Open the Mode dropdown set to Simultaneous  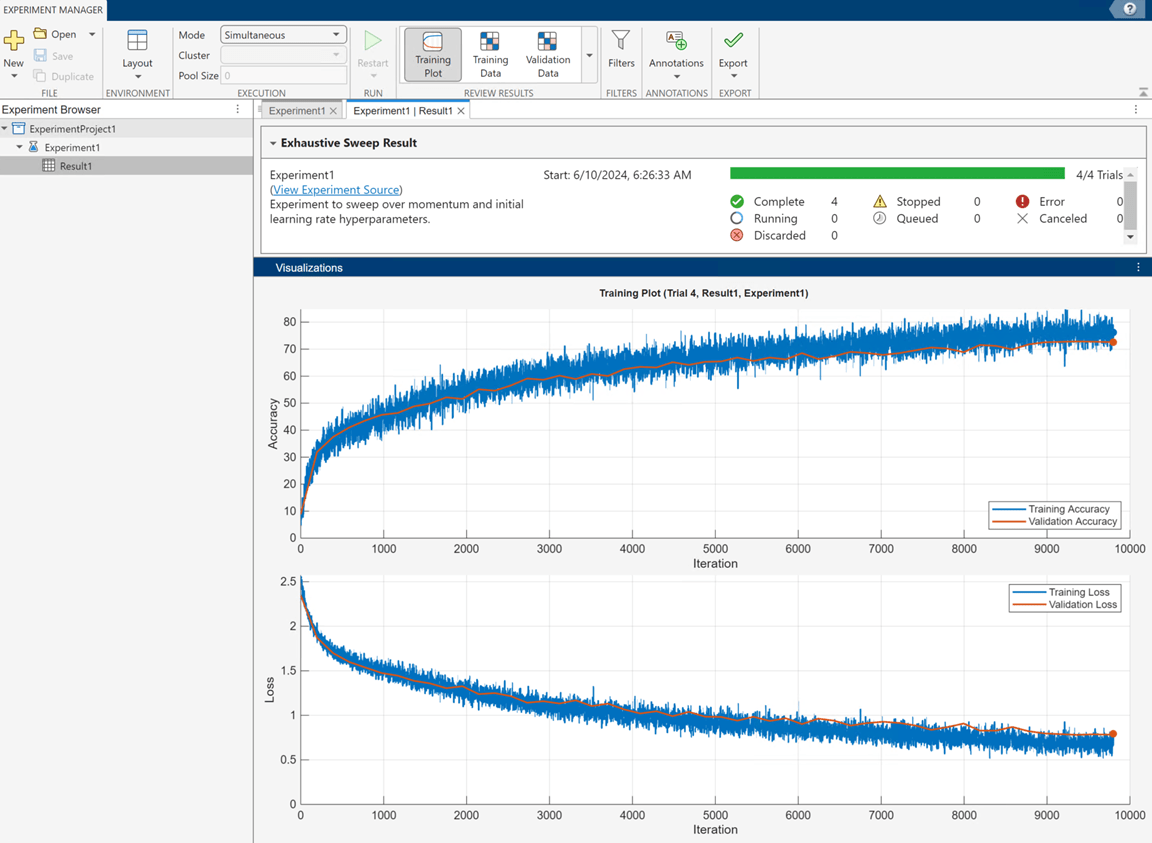(x=283, y=35)
